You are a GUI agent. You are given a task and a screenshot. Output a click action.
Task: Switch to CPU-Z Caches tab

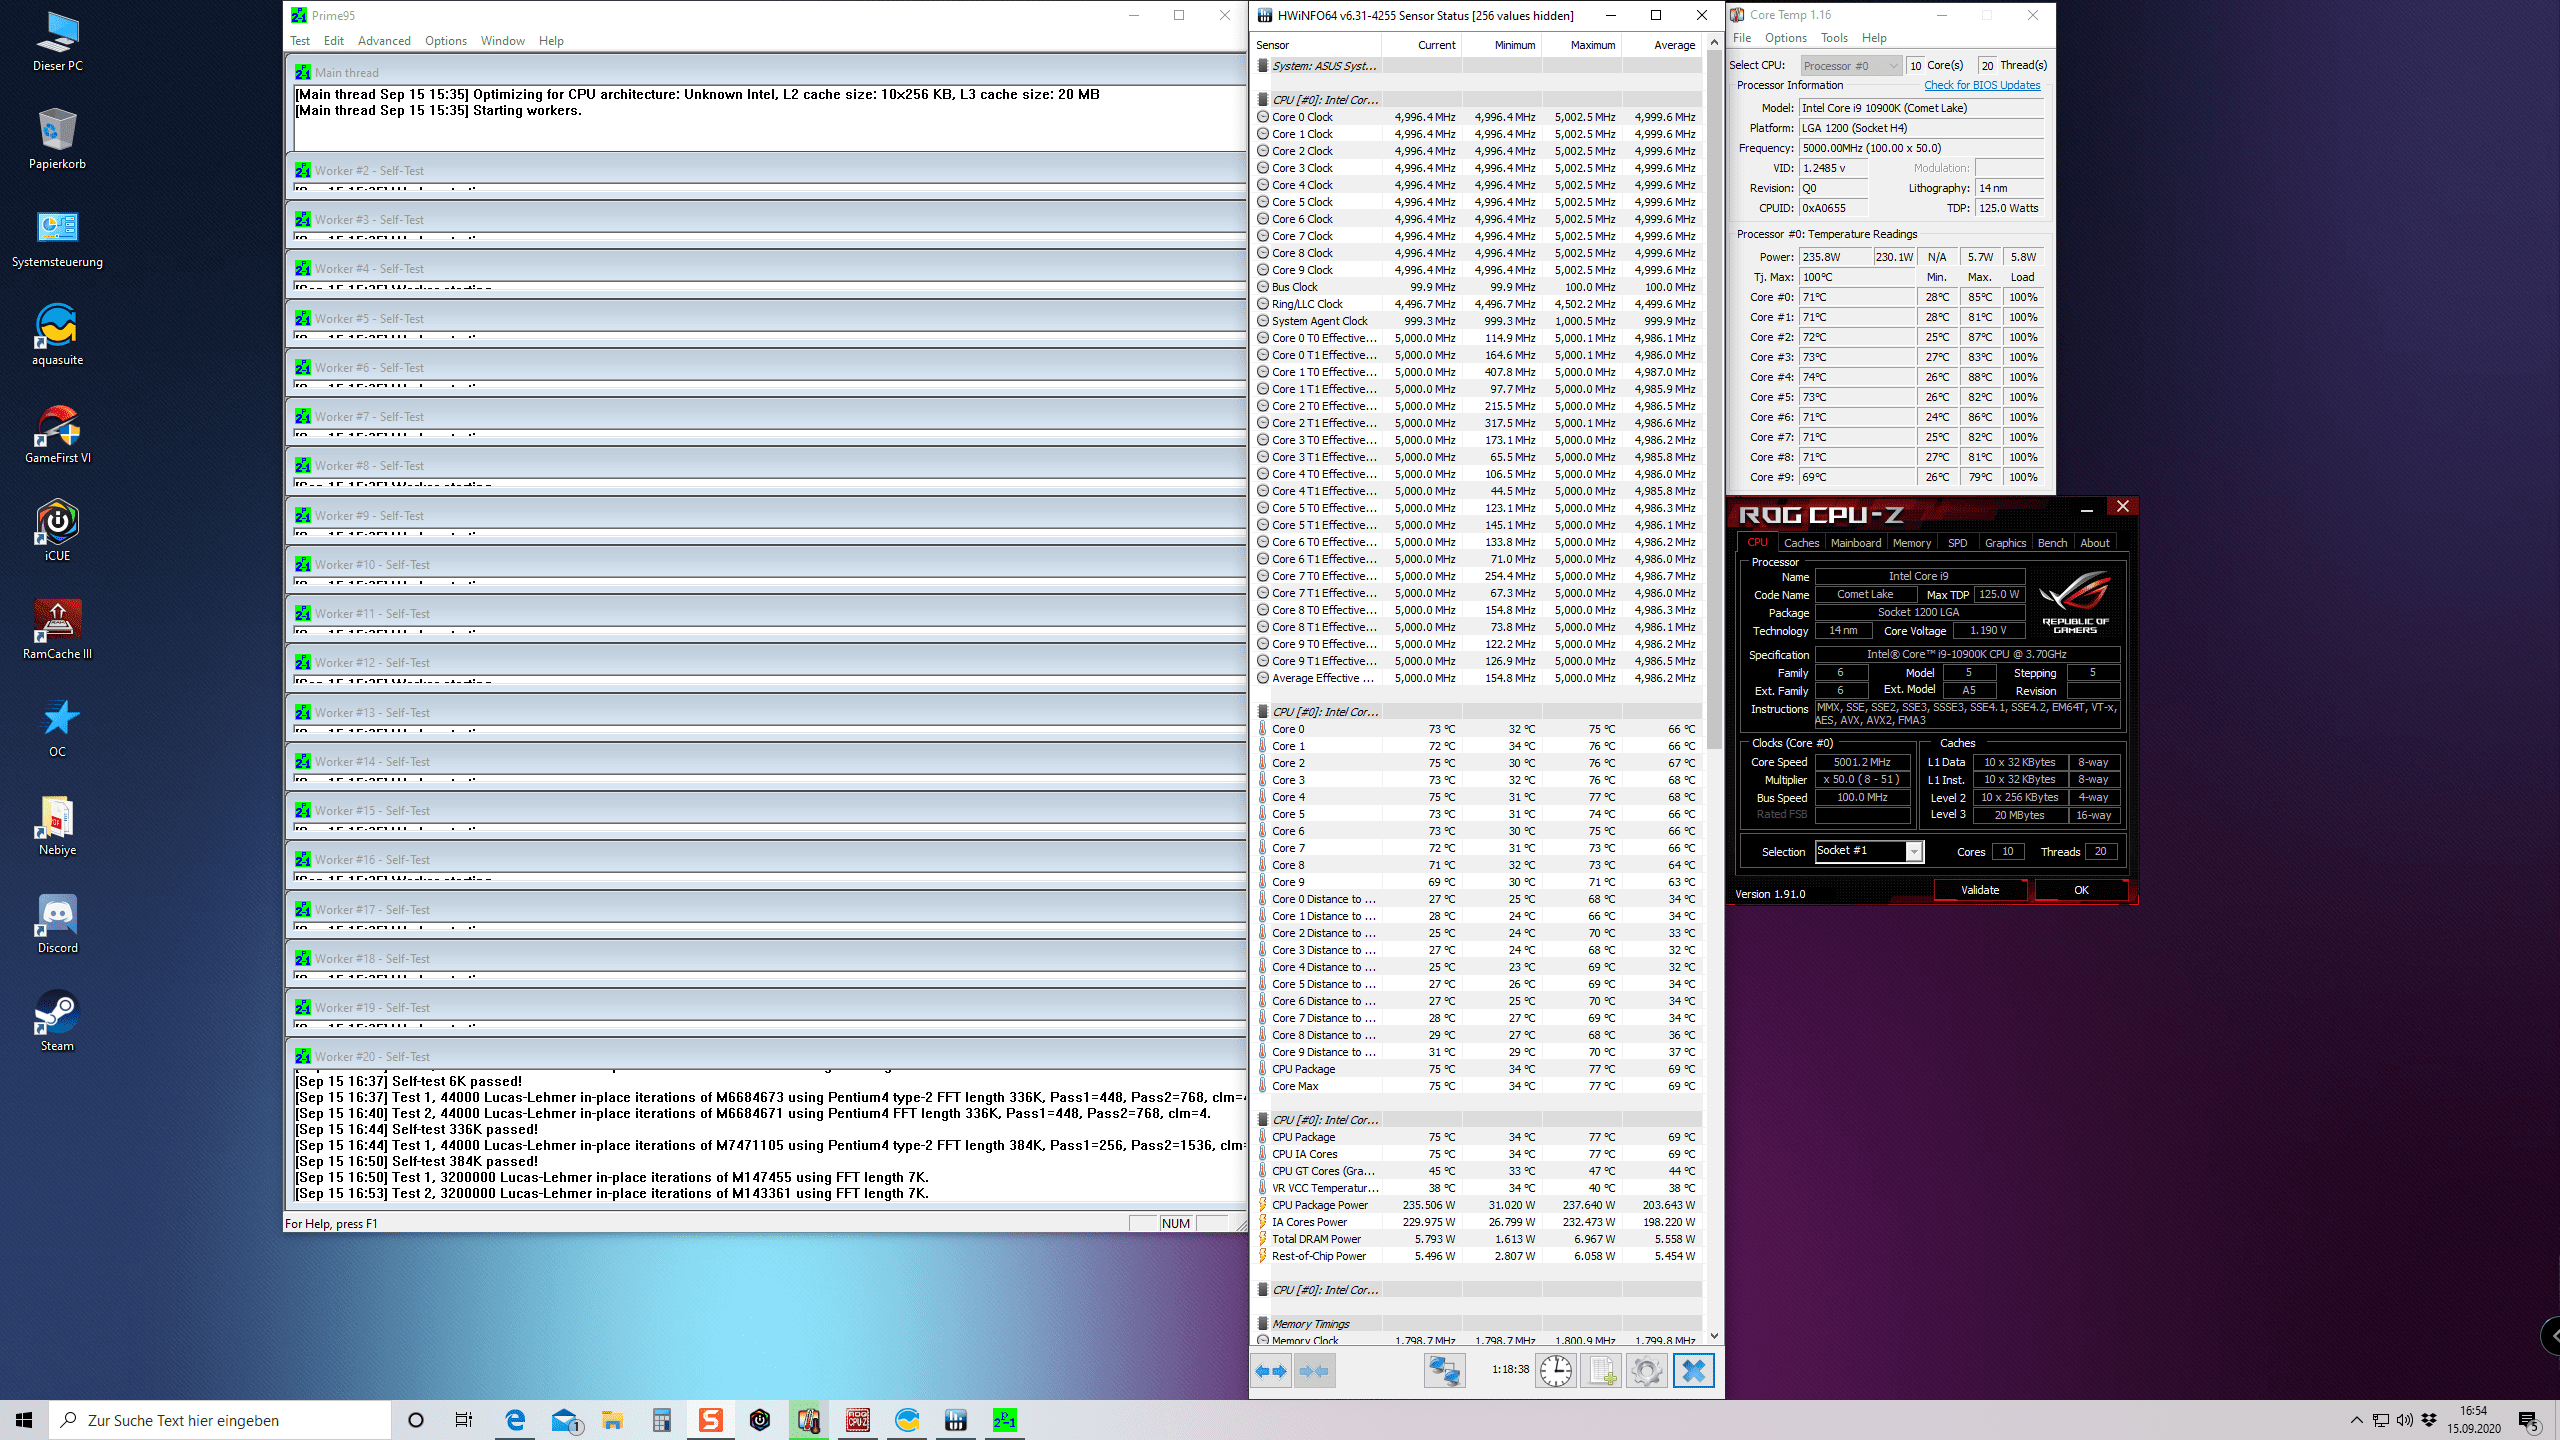1801,543
